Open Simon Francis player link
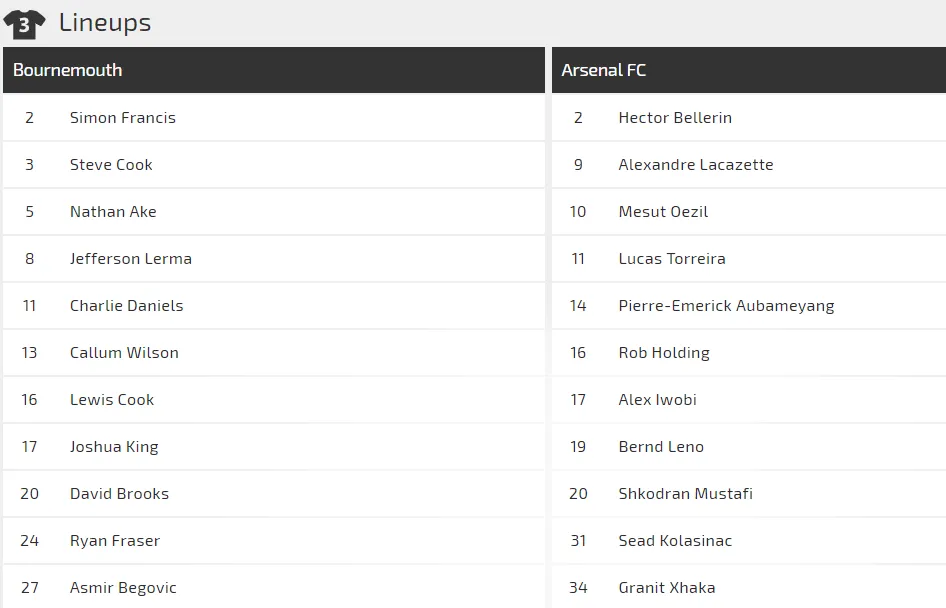The height and width of the screenshot is (608, 946). tap(122, 117)
